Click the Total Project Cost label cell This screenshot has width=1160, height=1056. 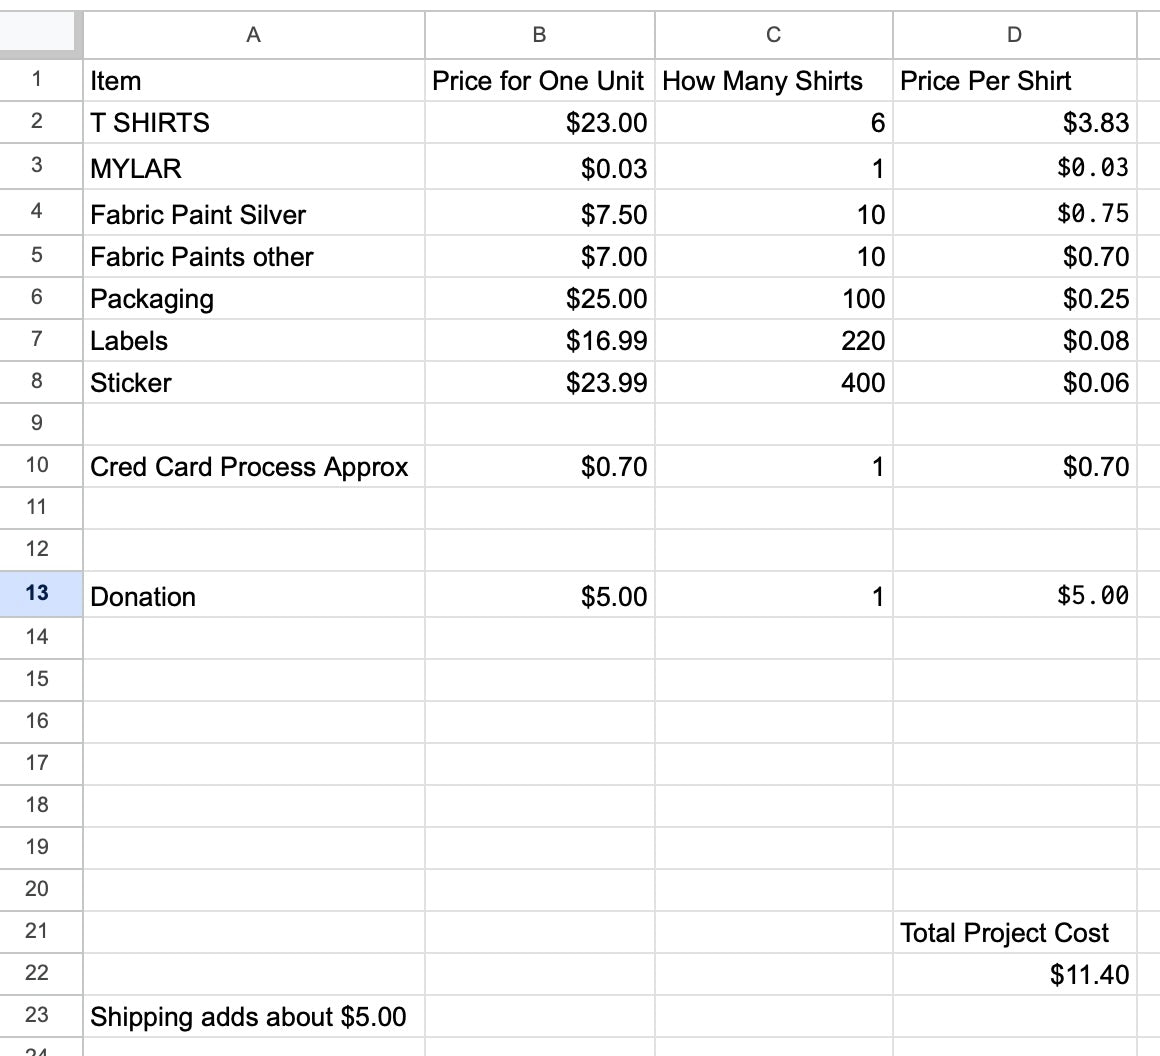(1014, 933)
